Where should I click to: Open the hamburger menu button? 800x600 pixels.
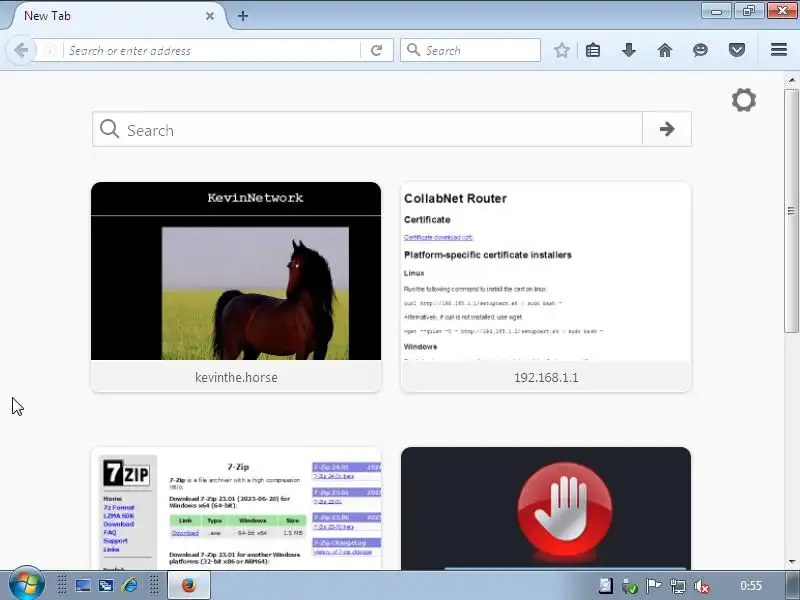point(779,49)
